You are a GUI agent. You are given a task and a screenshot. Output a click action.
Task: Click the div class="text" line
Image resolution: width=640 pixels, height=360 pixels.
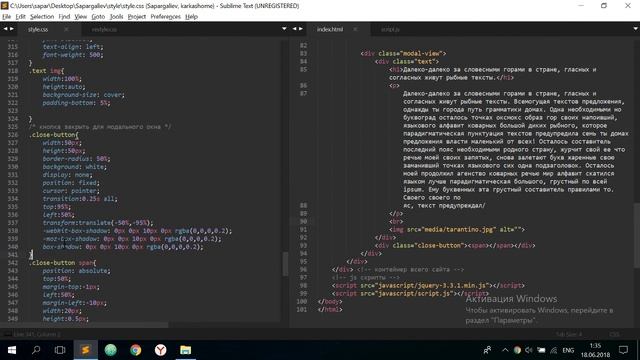click(407, 62)
